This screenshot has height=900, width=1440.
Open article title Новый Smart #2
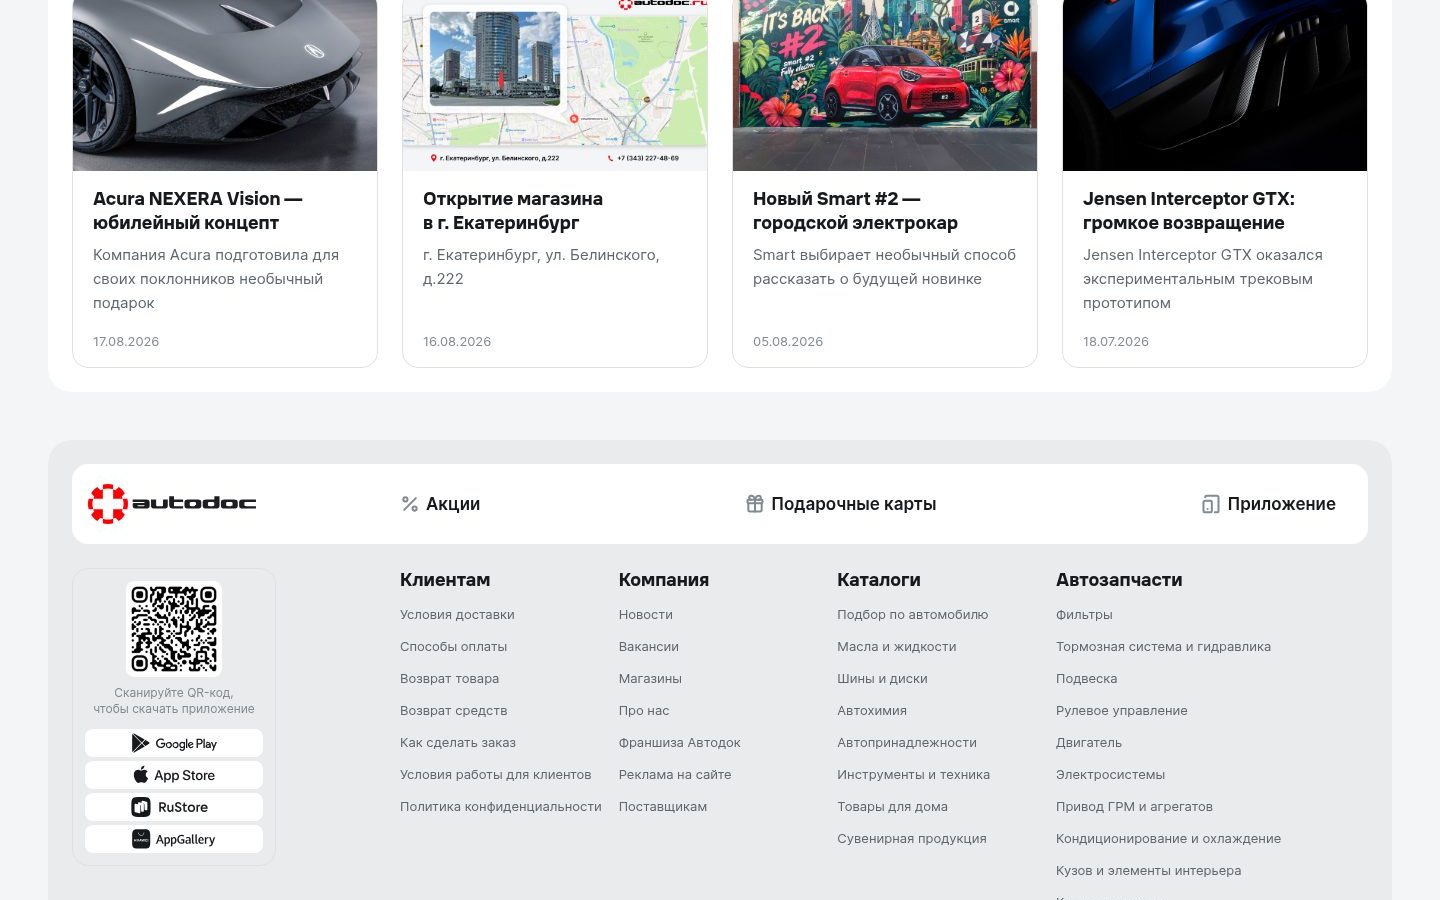[x=855, y=211]
